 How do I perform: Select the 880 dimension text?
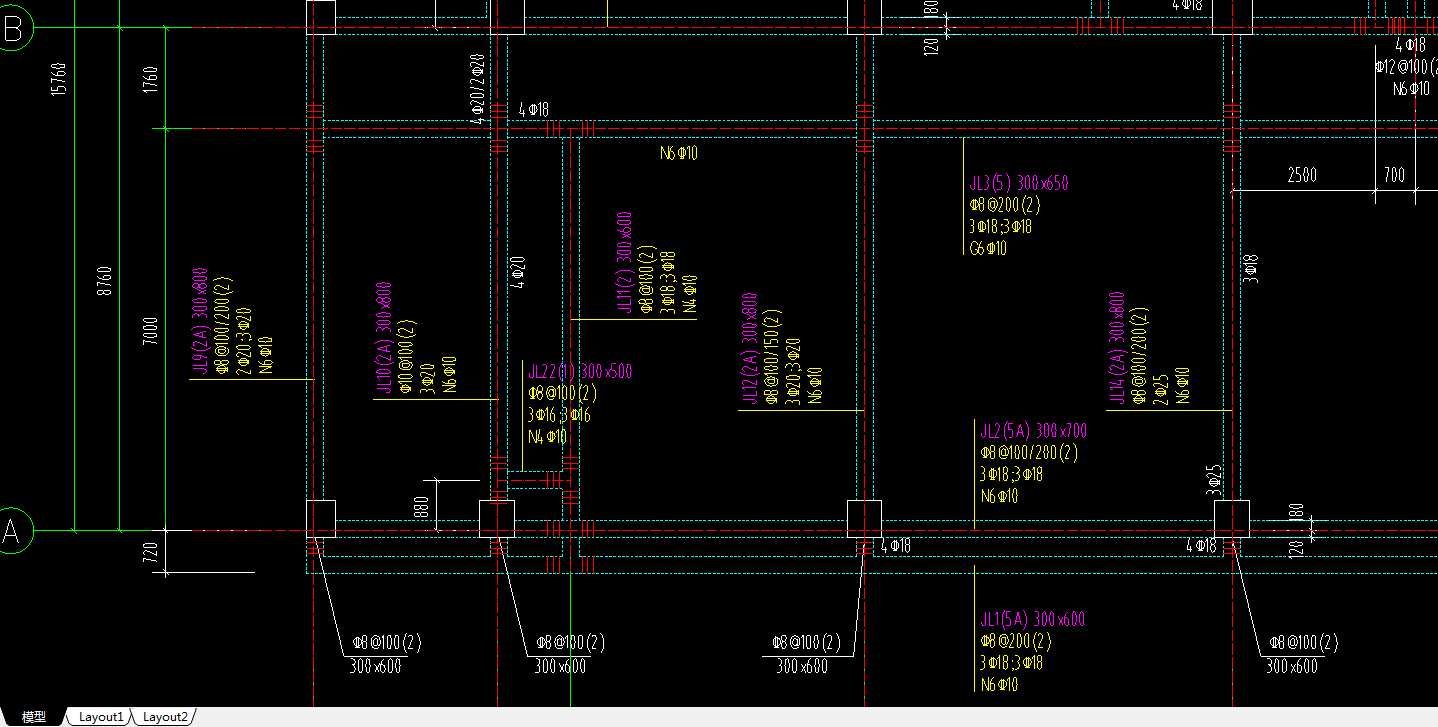pyautogui.click(x=420, y=507)
